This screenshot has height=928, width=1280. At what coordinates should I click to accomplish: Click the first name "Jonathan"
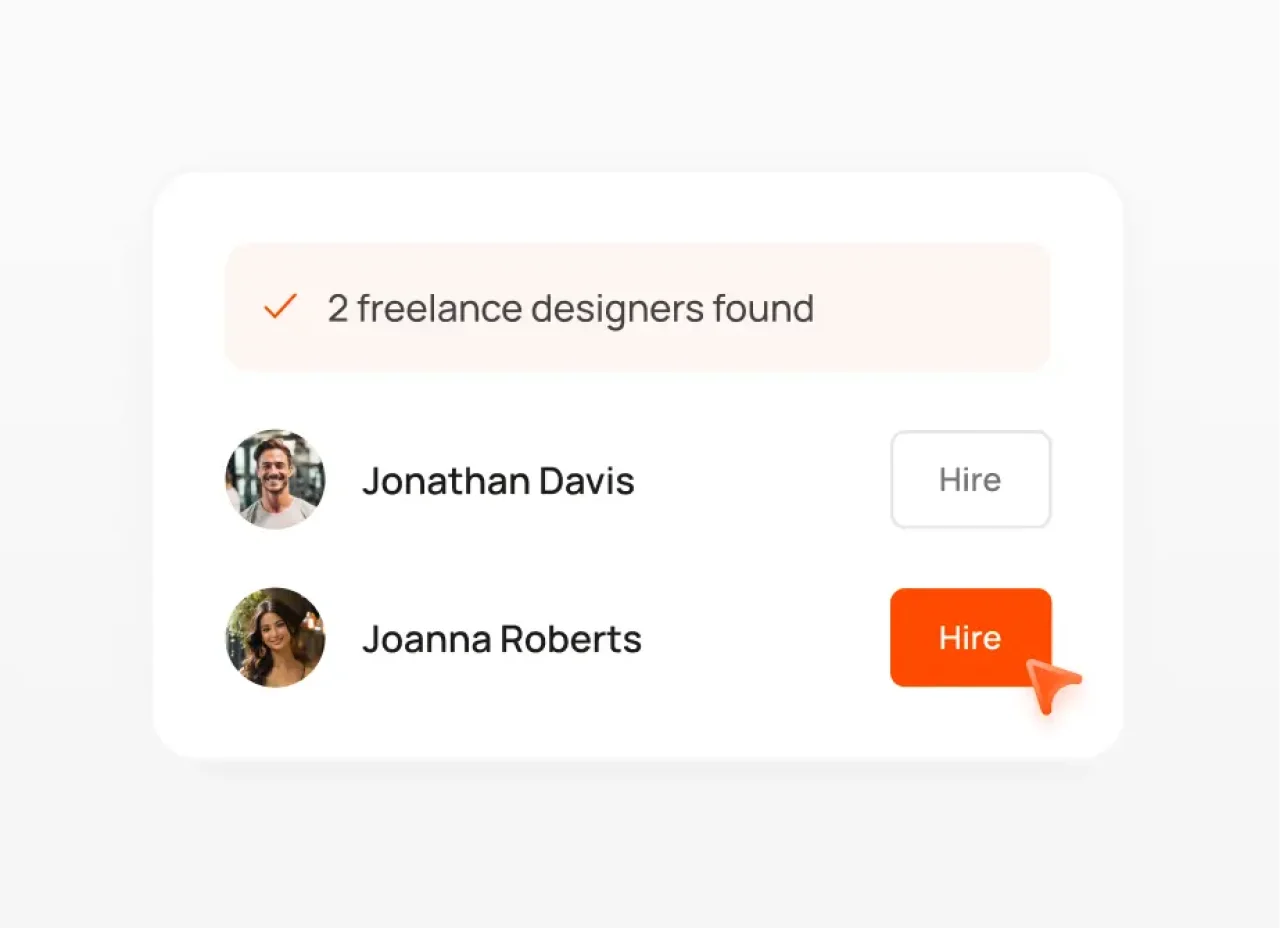[x=446, y=481]
